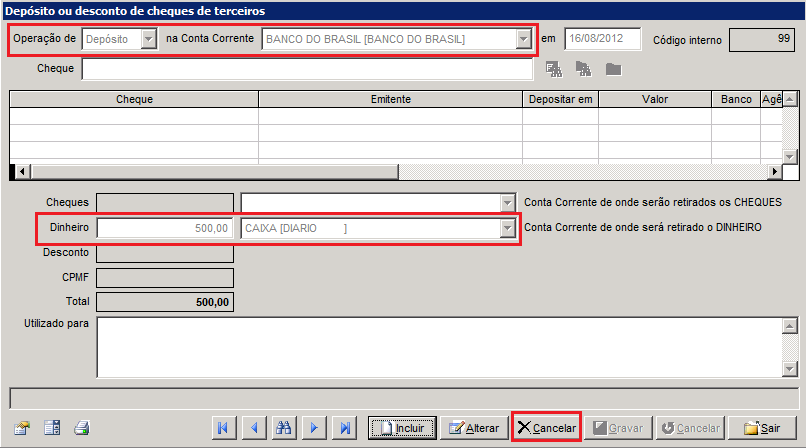This screenshot has height=448, width=806.
Task: Click the Dinheiro amount field showing 500,00
Action: click(165, 228)
